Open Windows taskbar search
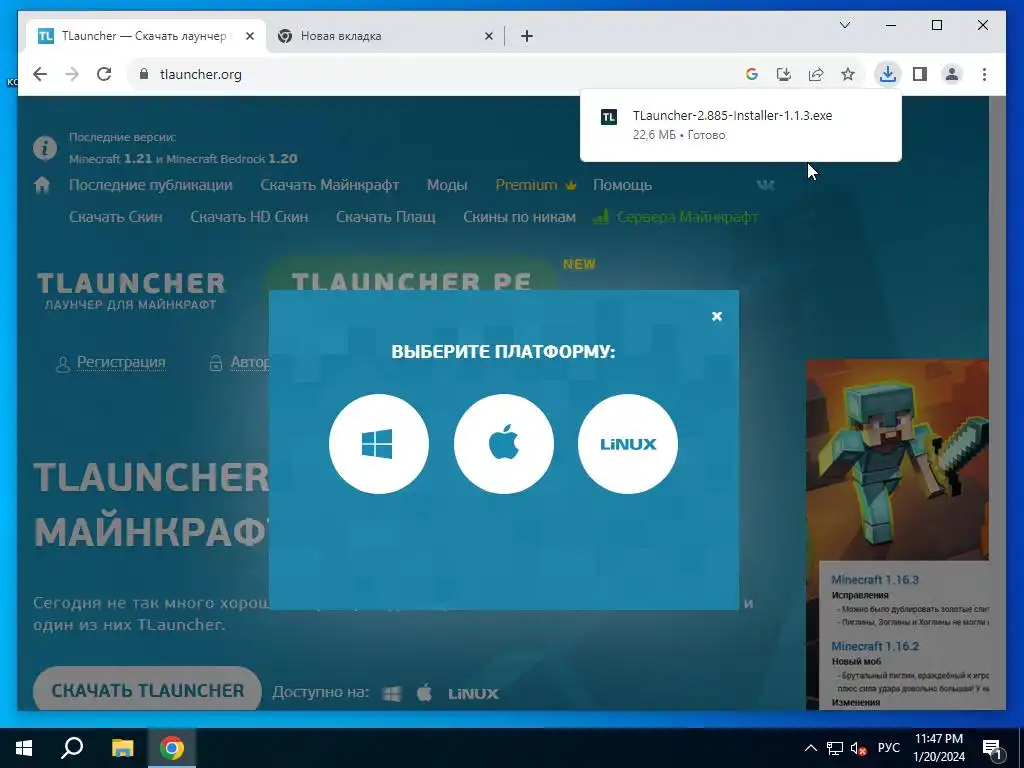Screen dimensions: 1024x768 pyautogui.click(x=72, y=748)
